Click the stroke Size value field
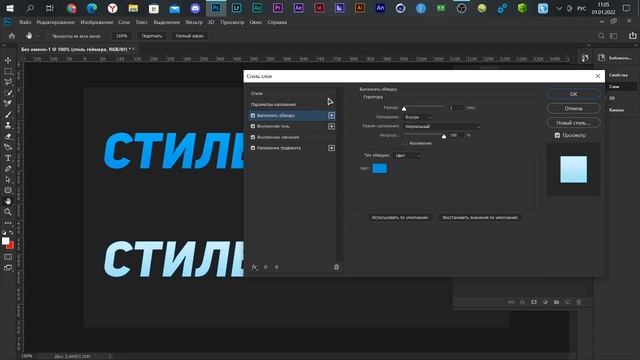Viewport: 640px width, 360px height. (456, 107)
